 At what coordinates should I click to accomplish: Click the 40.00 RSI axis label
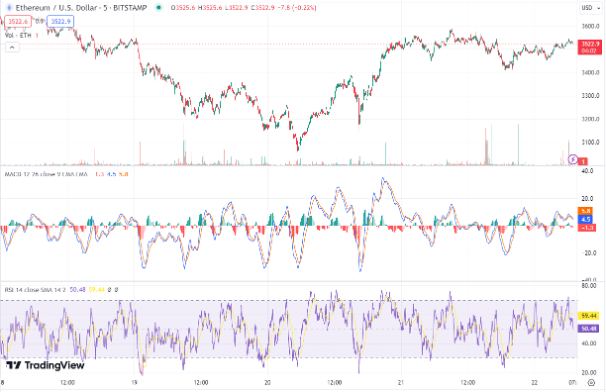click(589, 343)
